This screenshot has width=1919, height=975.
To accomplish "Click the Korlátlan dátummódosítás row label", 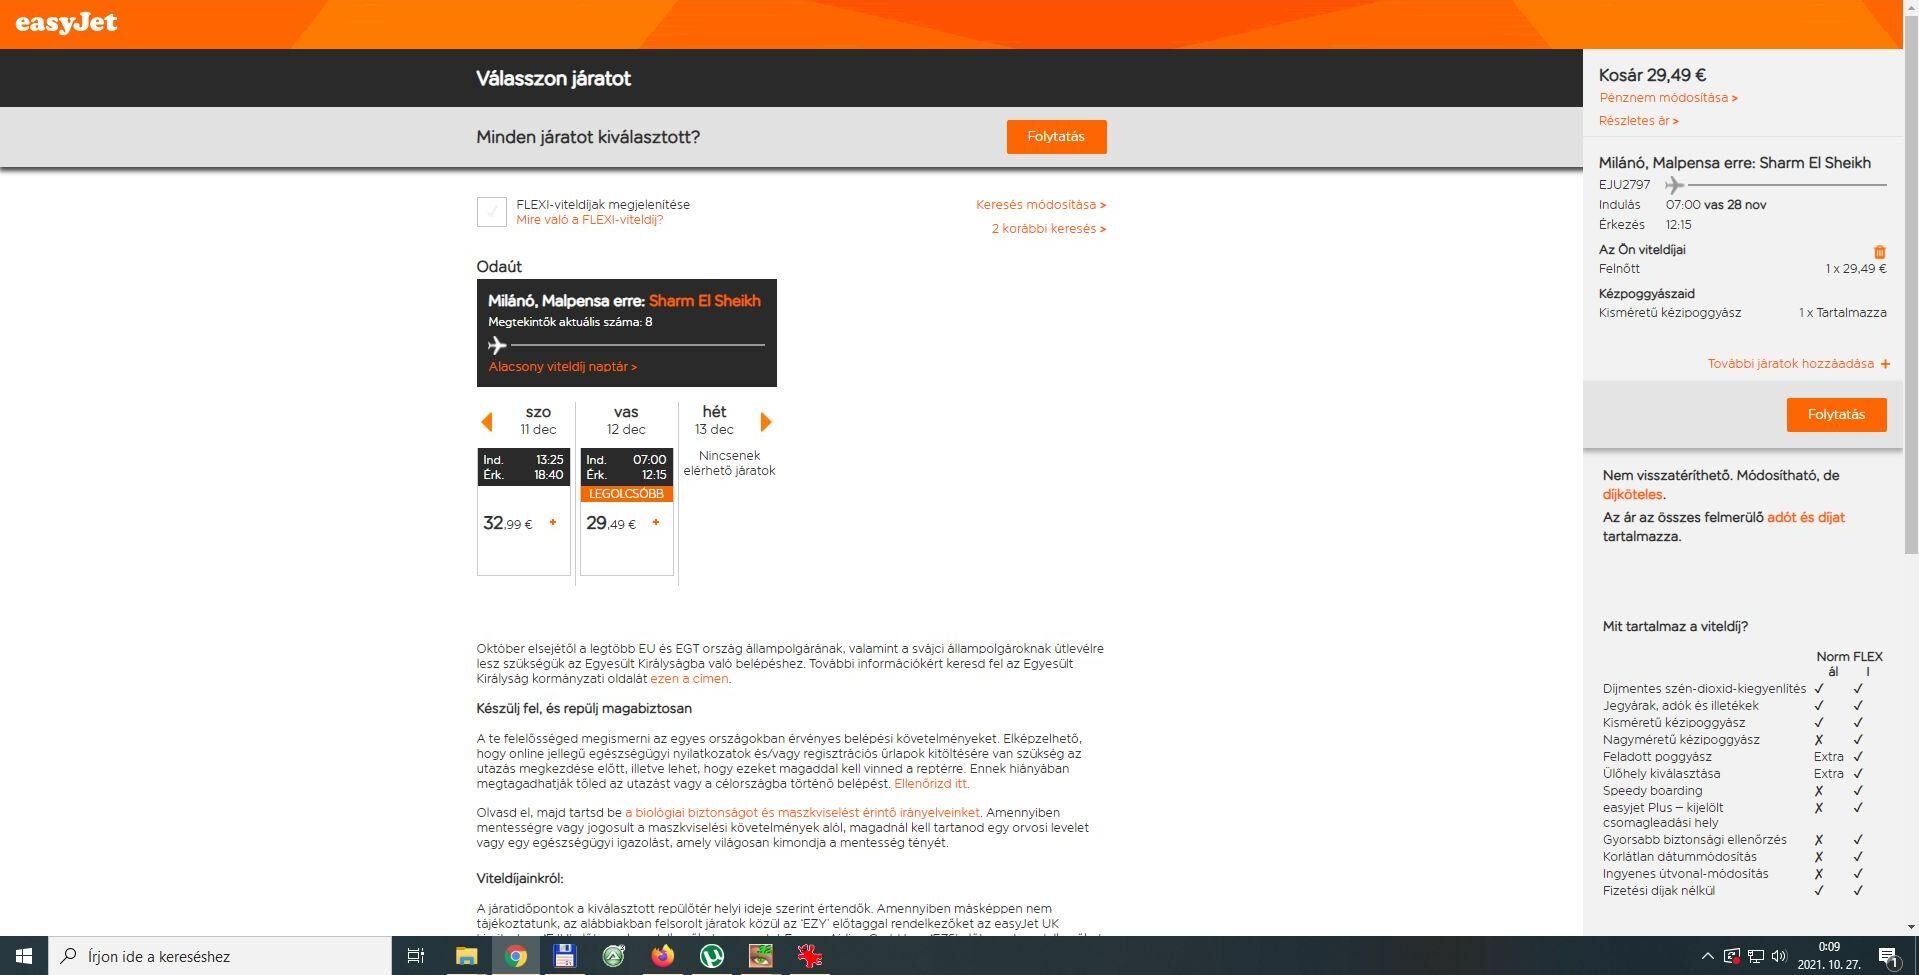I will [x=1679, y=857].
